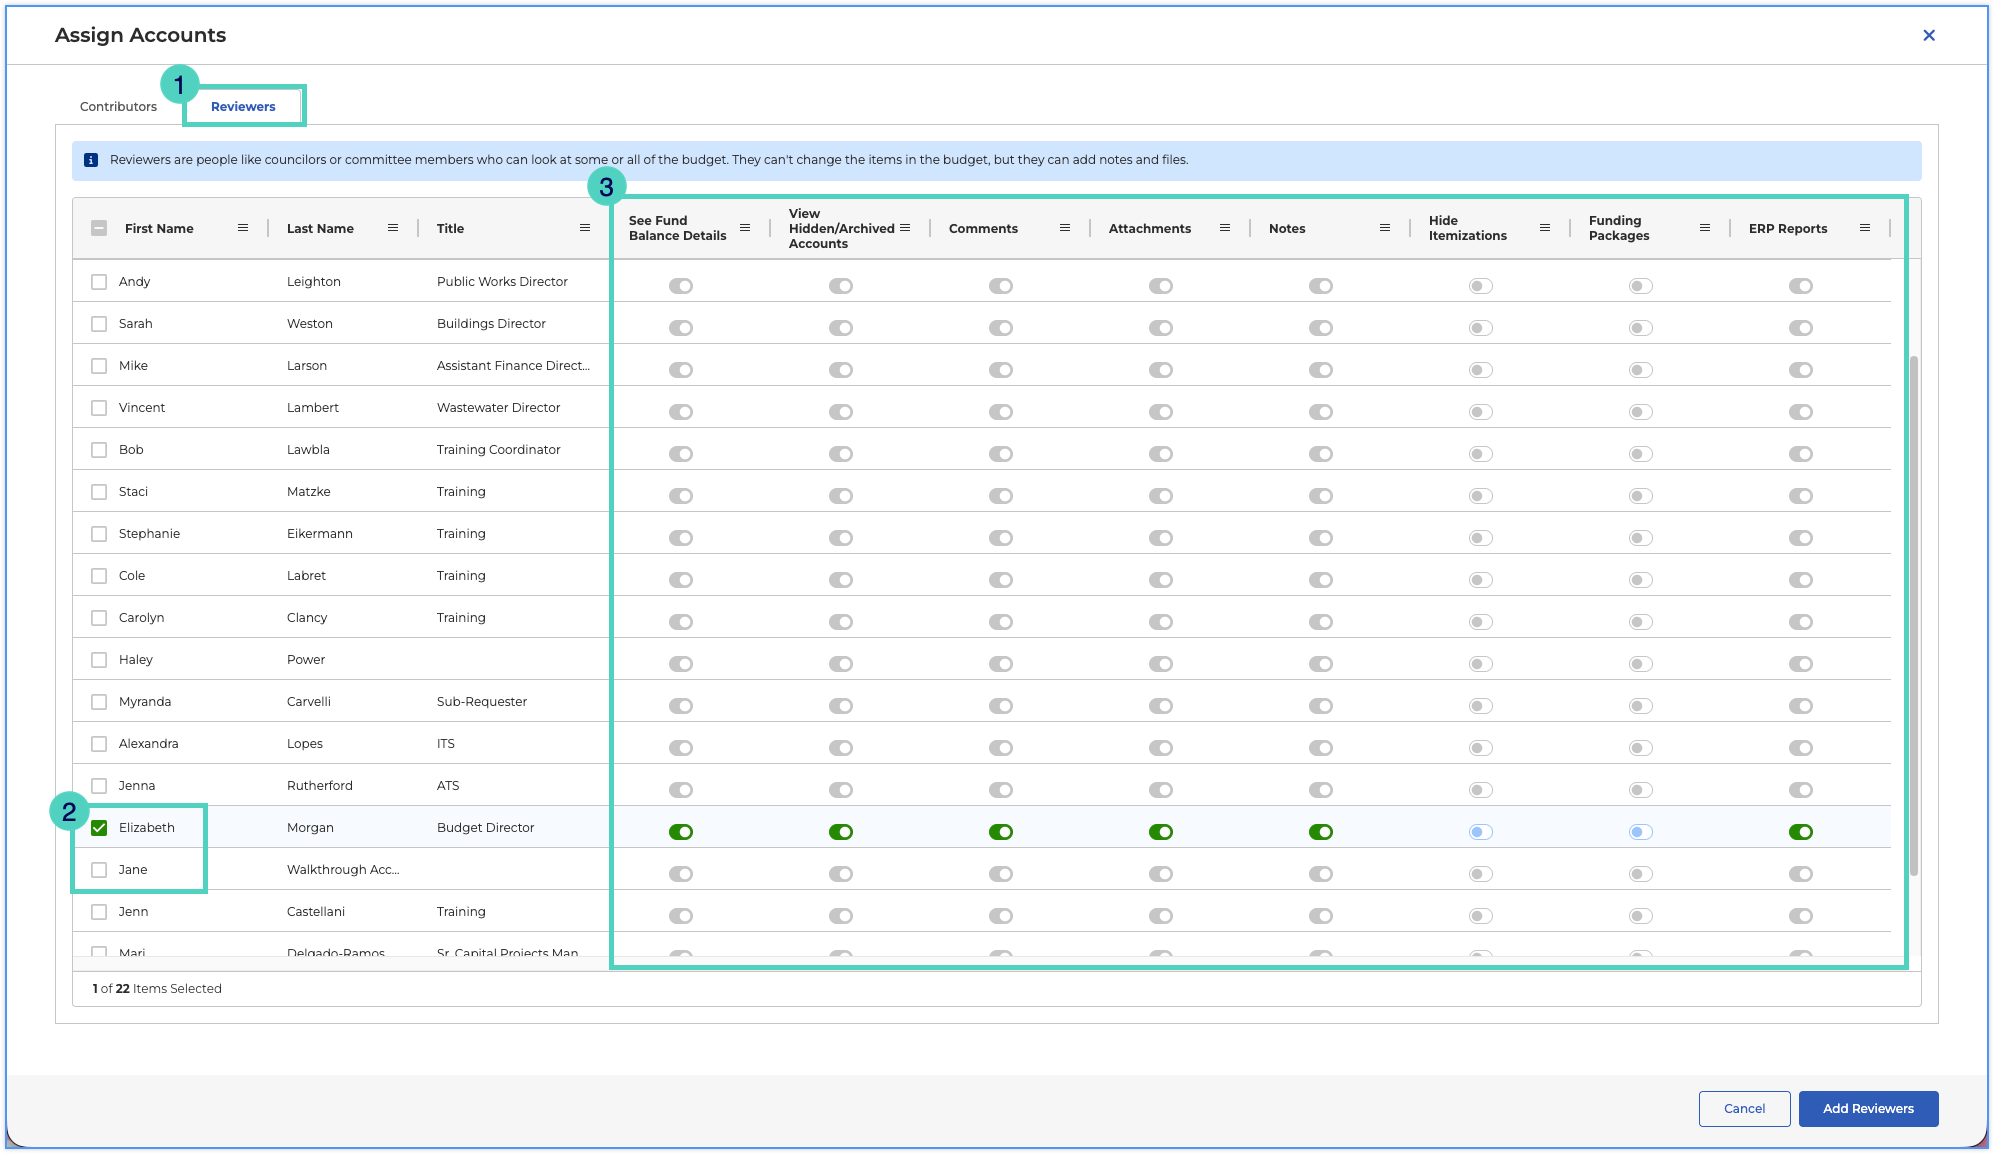
Task: Enable Elizabeth's Hide Itemizations toggle
Action: (x=1481, y=832)
